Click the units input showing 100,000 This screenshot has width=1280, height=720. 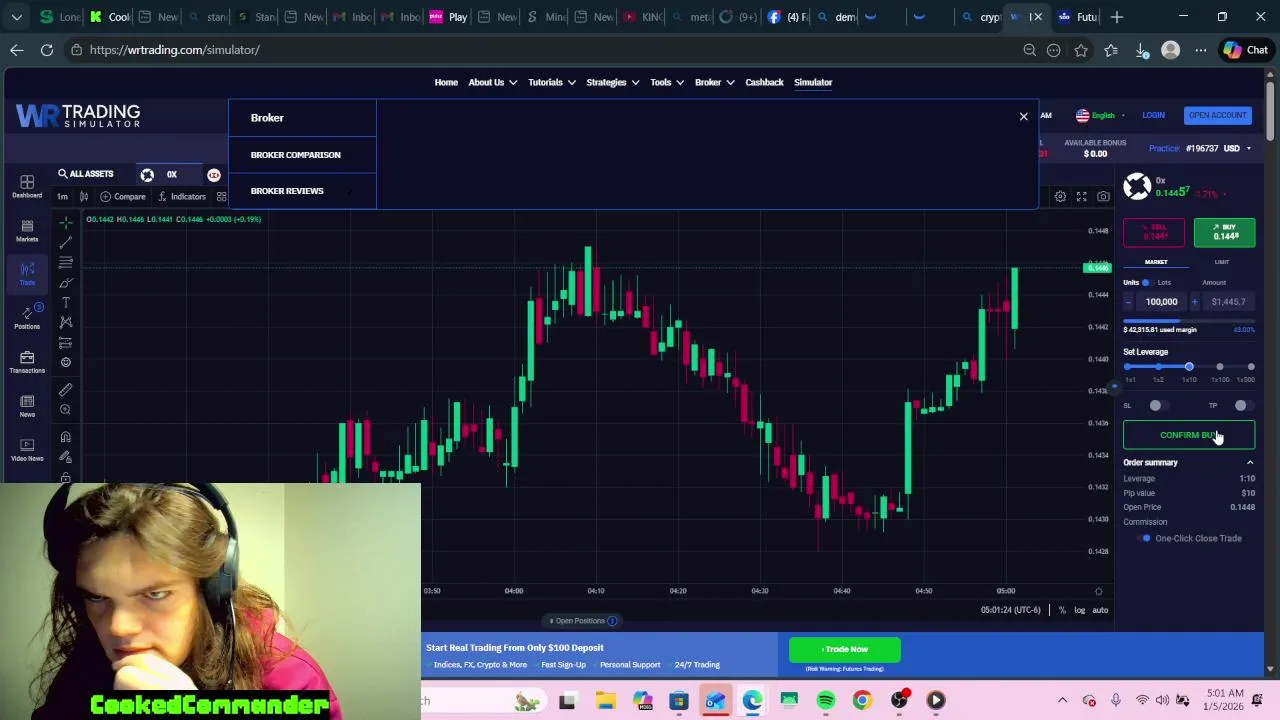click(x=1161, y=302)
